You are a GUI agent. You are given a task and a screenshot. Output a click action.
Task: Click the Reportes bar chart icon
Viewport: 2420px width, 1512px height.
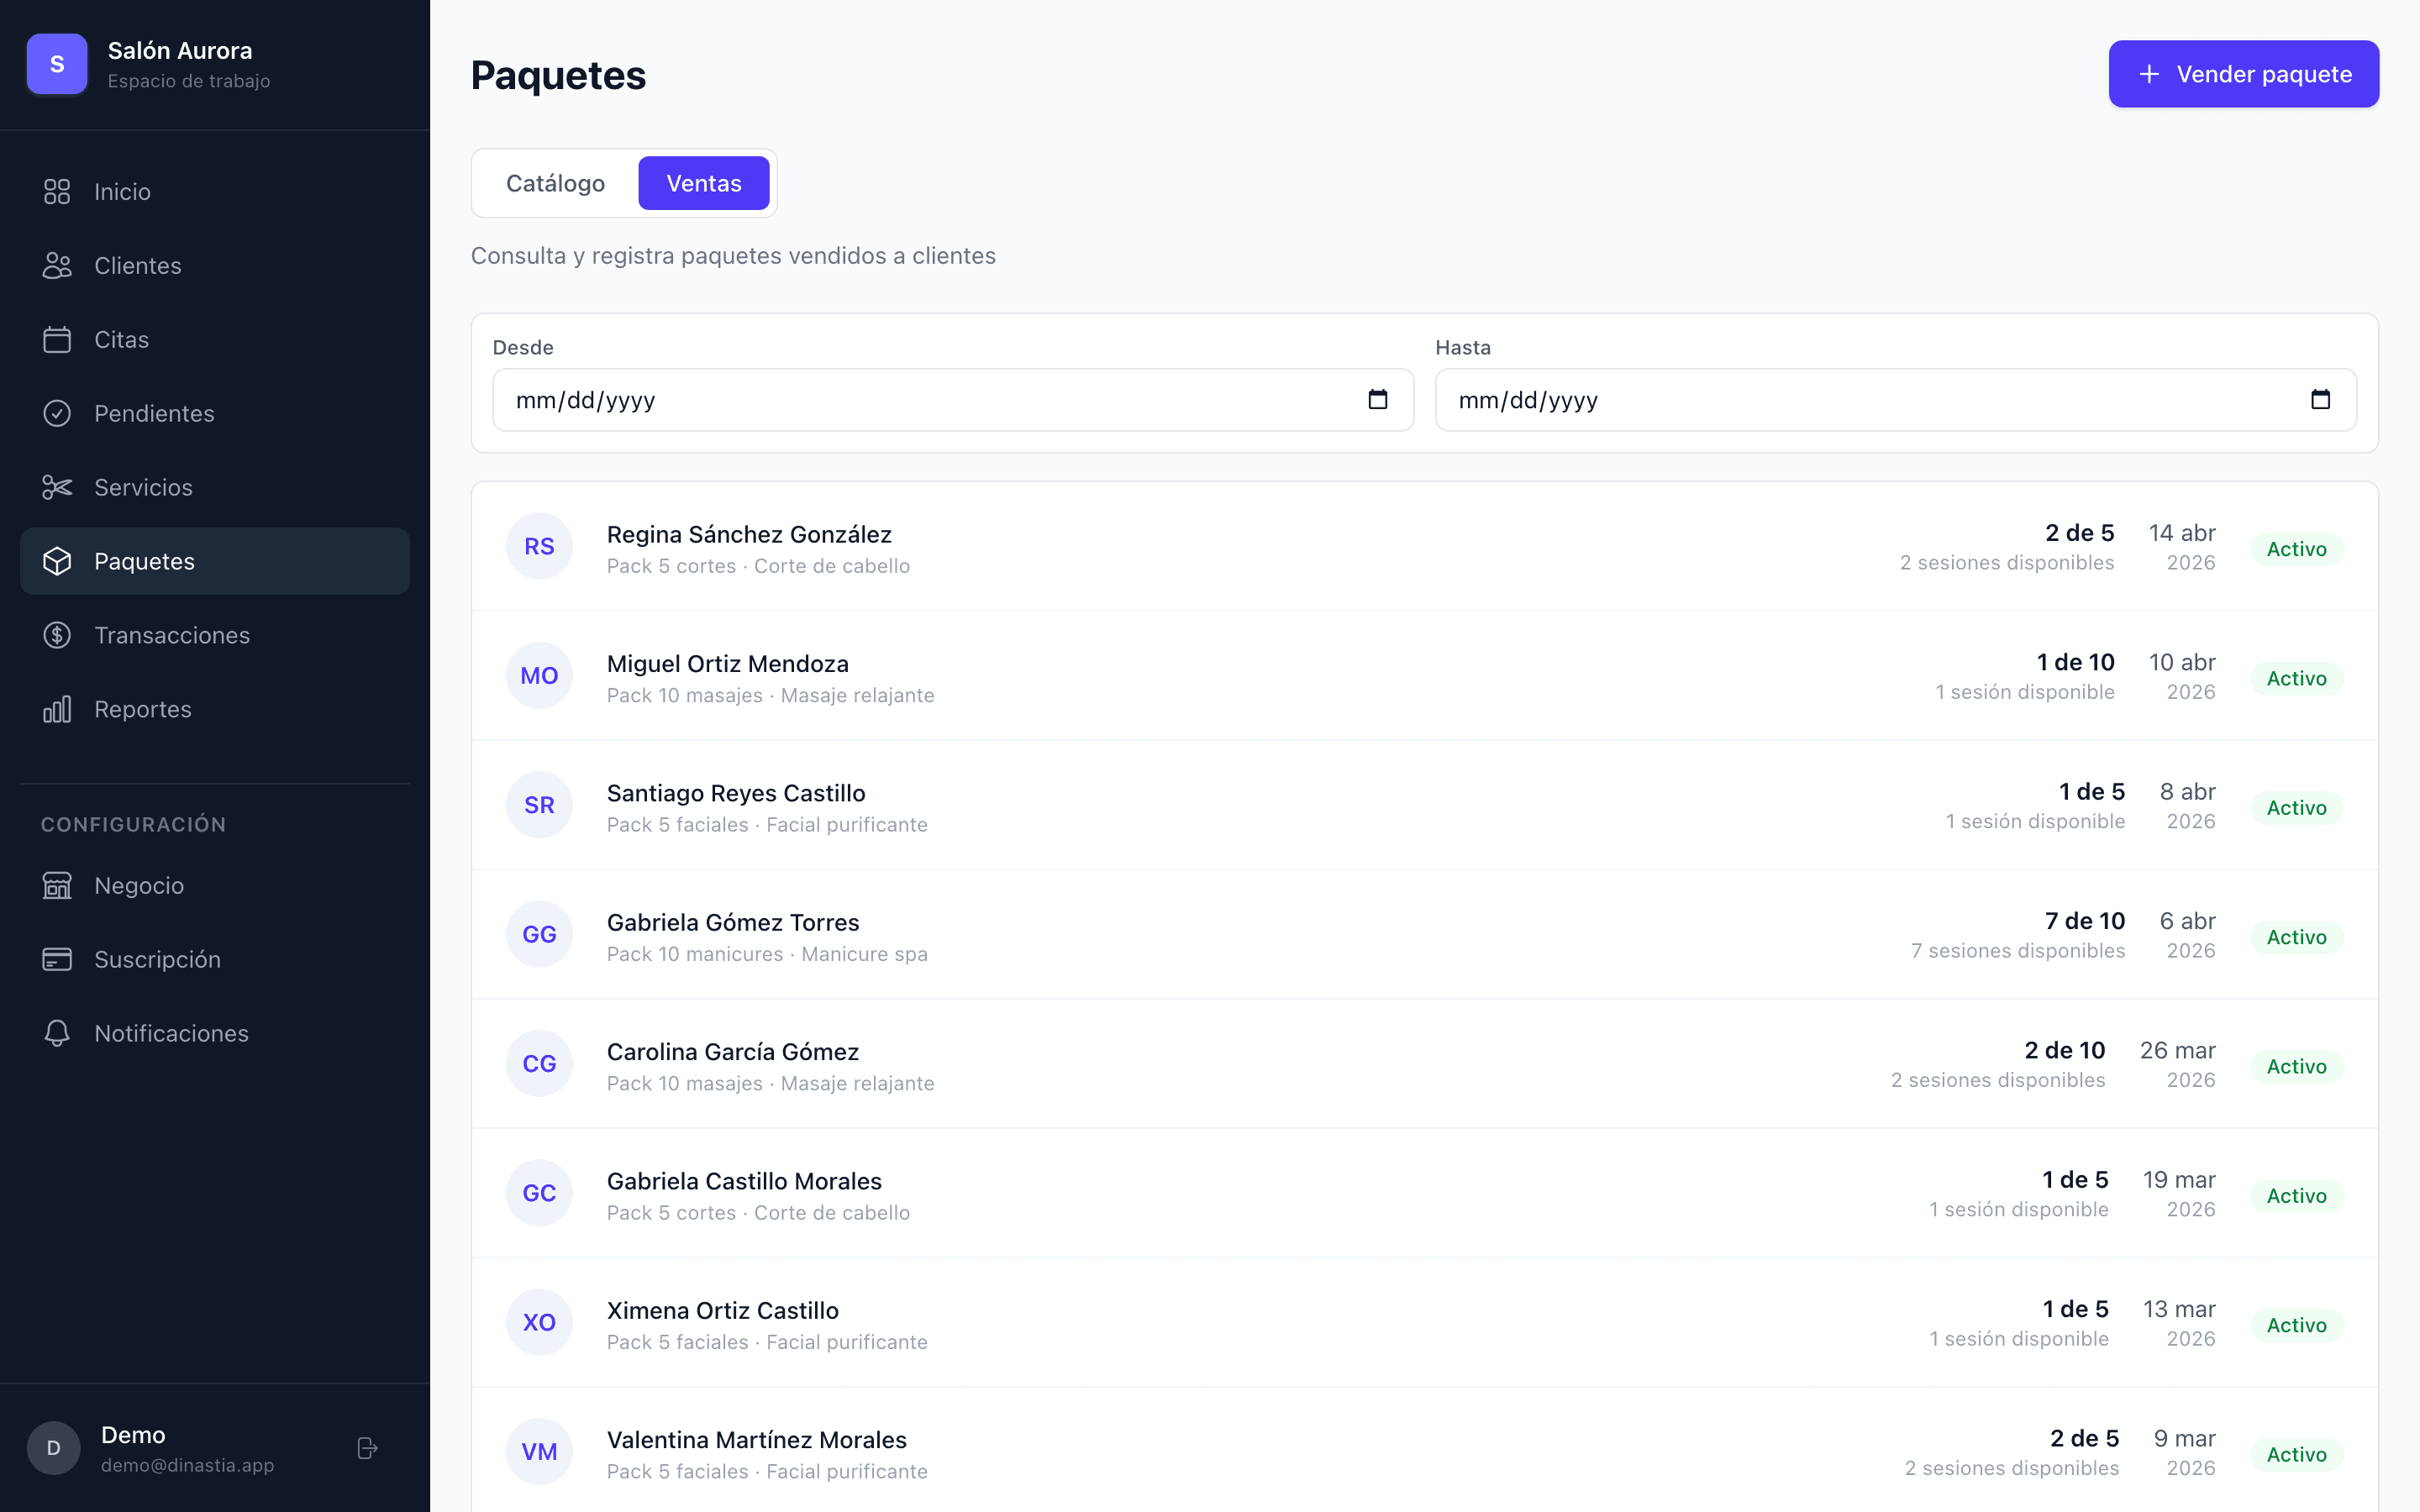coord(57,710)
